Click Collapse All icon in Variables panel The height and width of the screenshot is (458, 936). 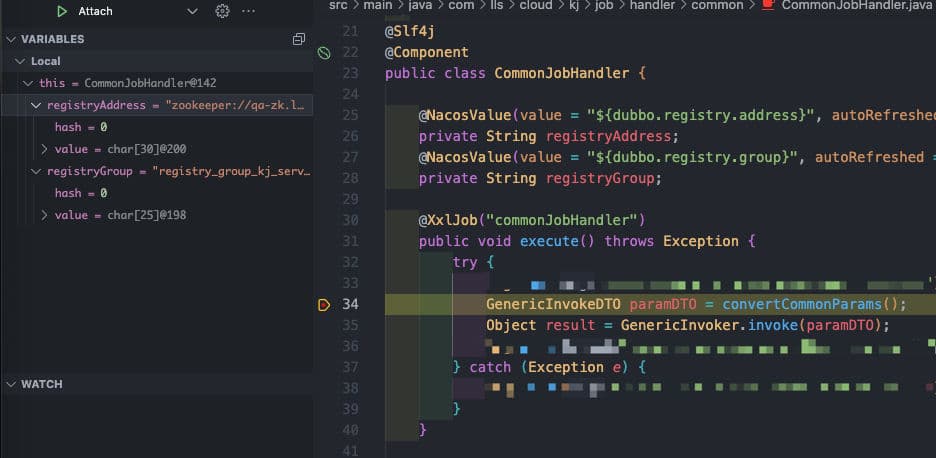click(x=298, y=39)
